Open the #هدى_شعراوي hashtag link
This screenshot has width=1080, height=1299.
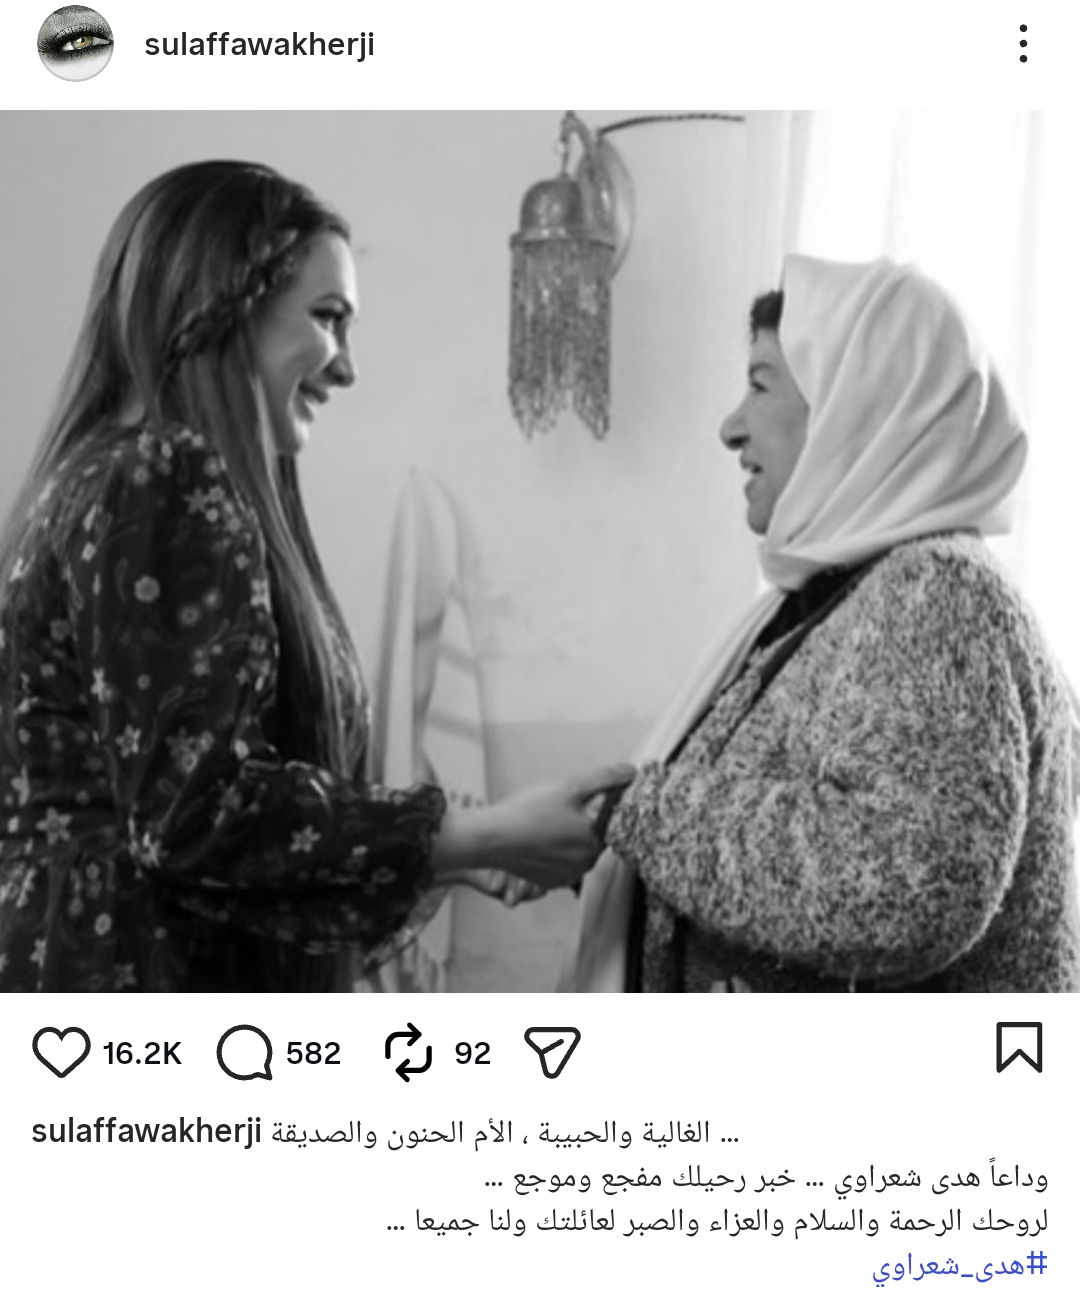coord(958,1266)
